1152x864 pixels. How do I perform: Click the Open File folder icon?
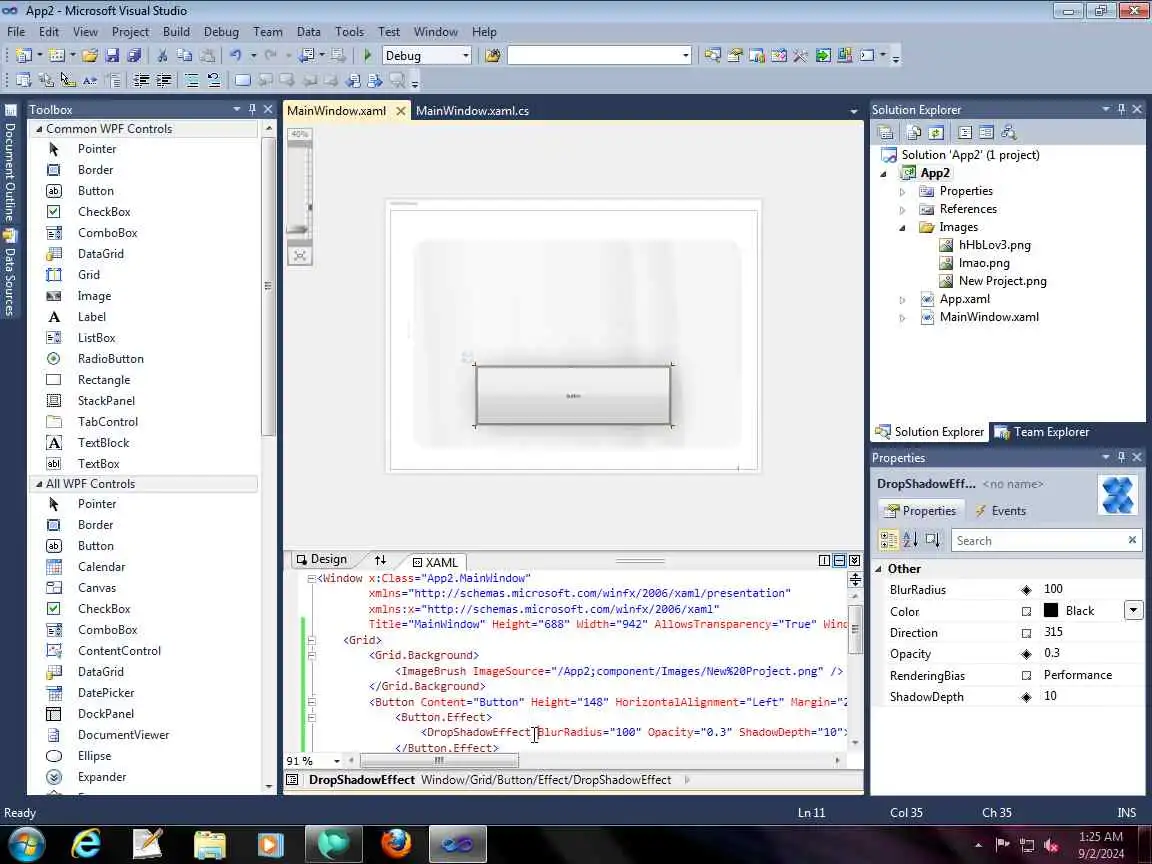pyautogui.click(x=90, y=56)
